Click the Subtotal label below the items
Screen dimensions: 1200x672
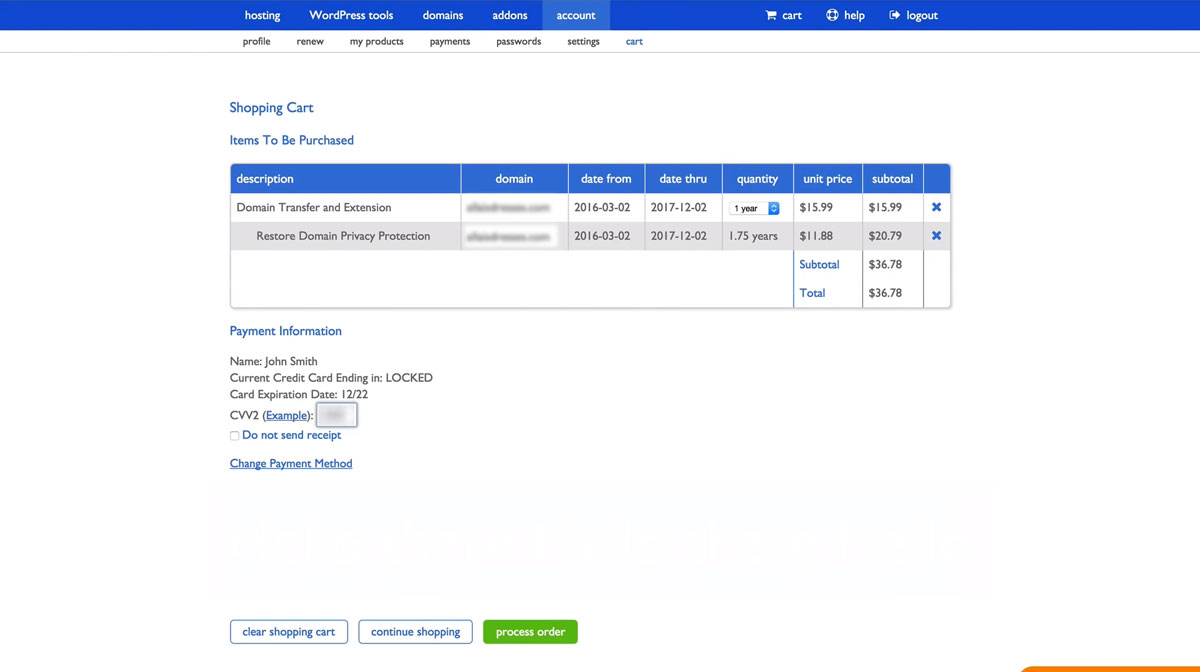[819, 265]
